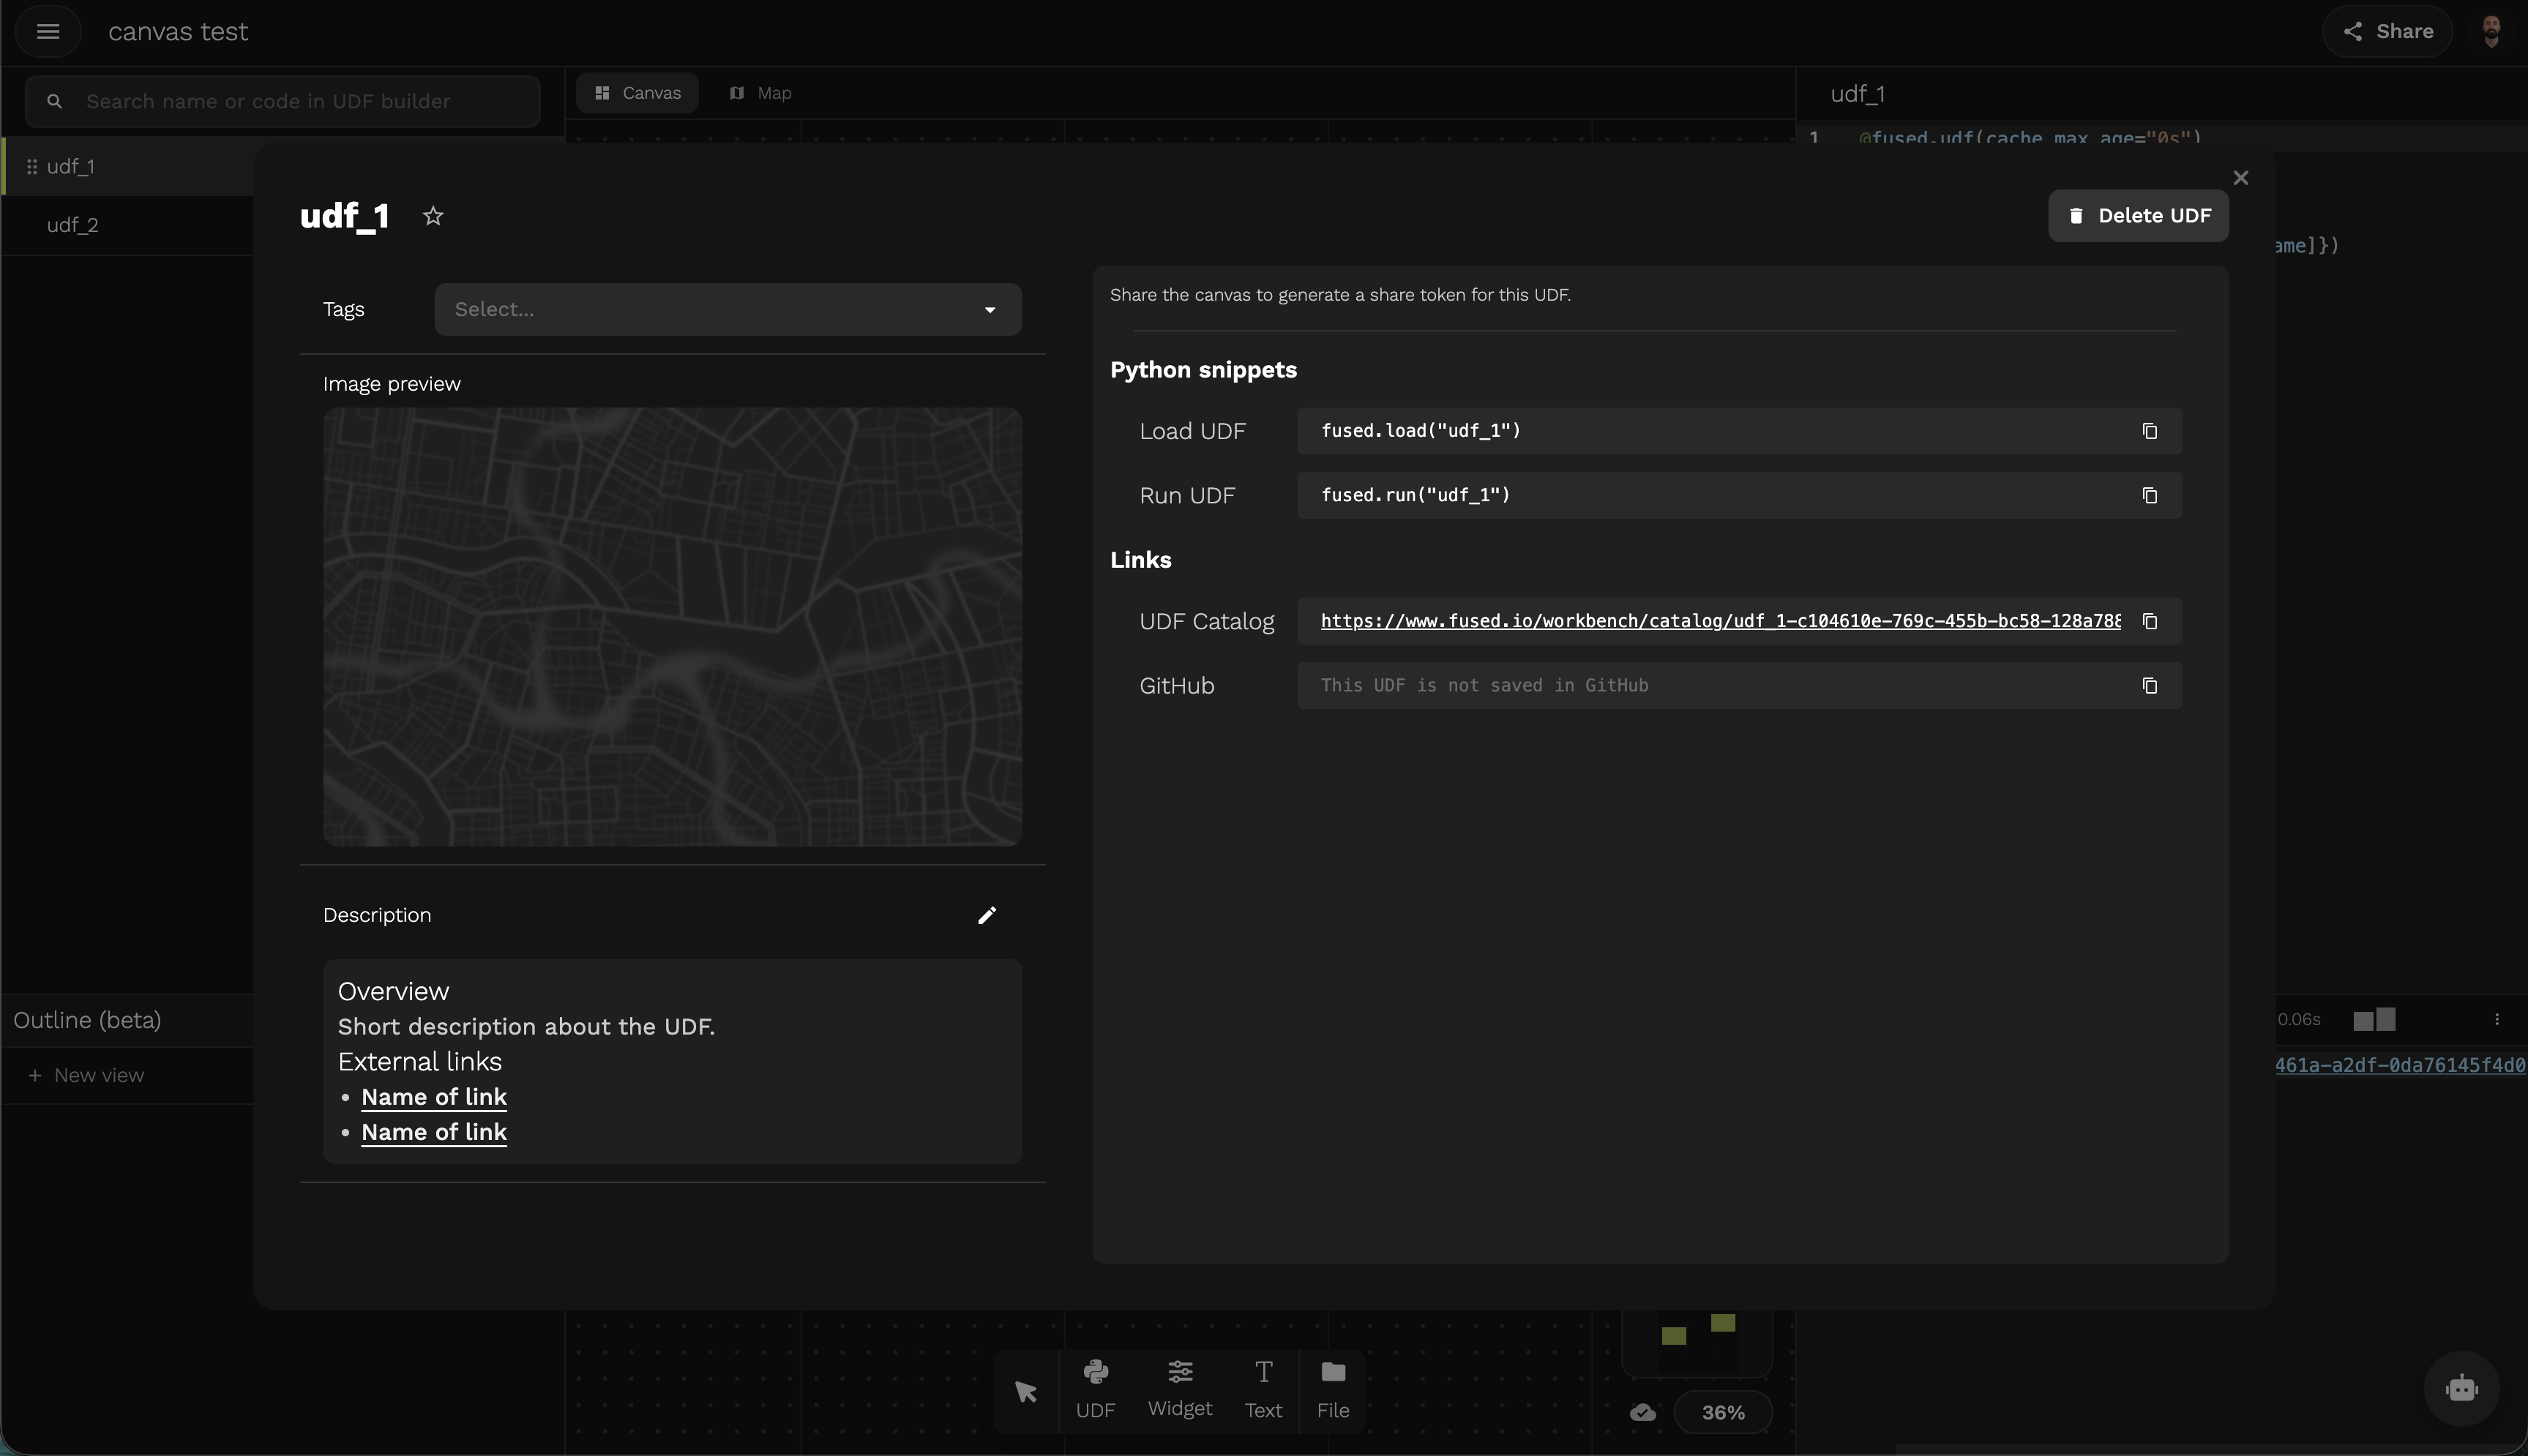The width and height of the screenshot is (2528, 1456).
Task: Focus the UDF builder search field
Action: tap(283, 102)
